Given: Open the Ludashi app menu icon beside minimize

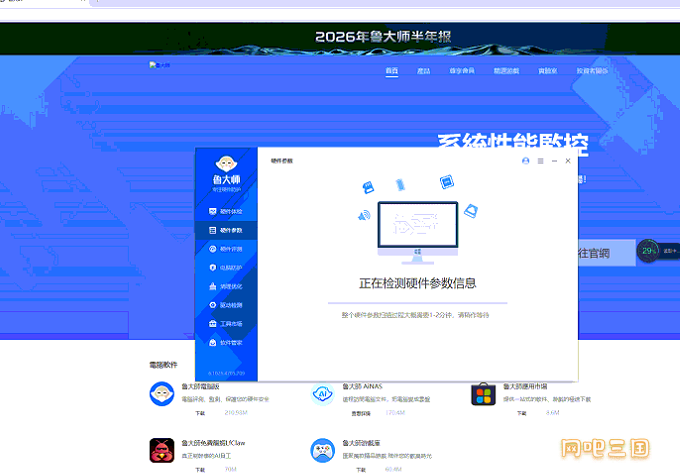Looking at the screenshot, I should [540, 161].
